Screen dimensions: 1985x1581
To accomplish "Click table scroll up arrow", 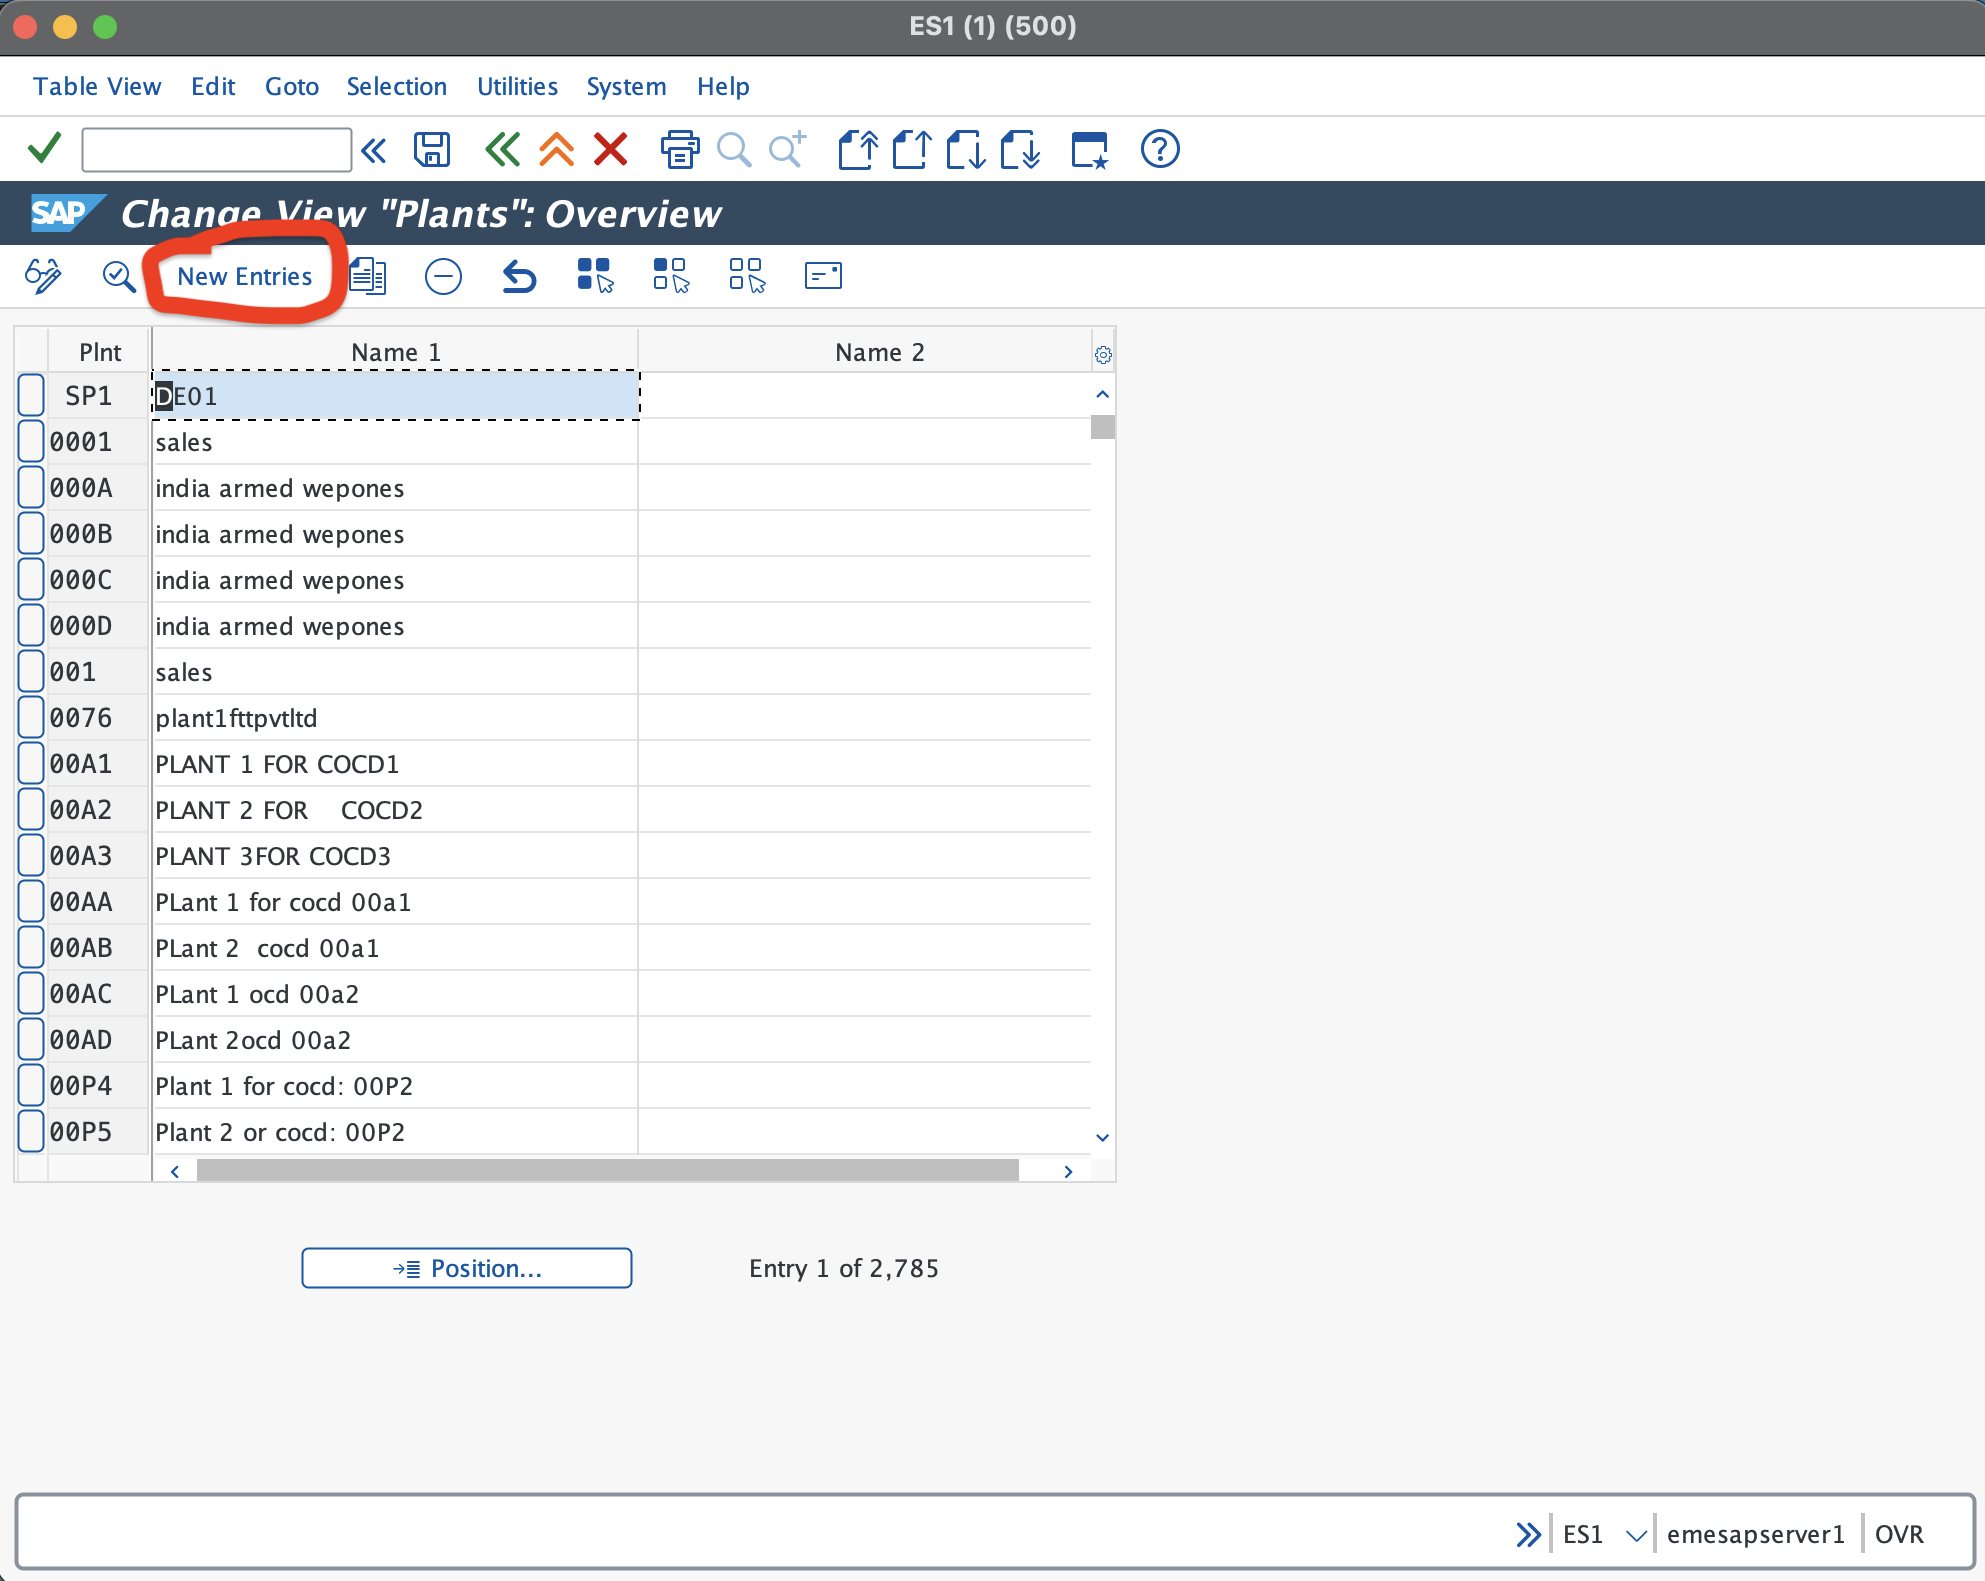I will [1103, 394].
